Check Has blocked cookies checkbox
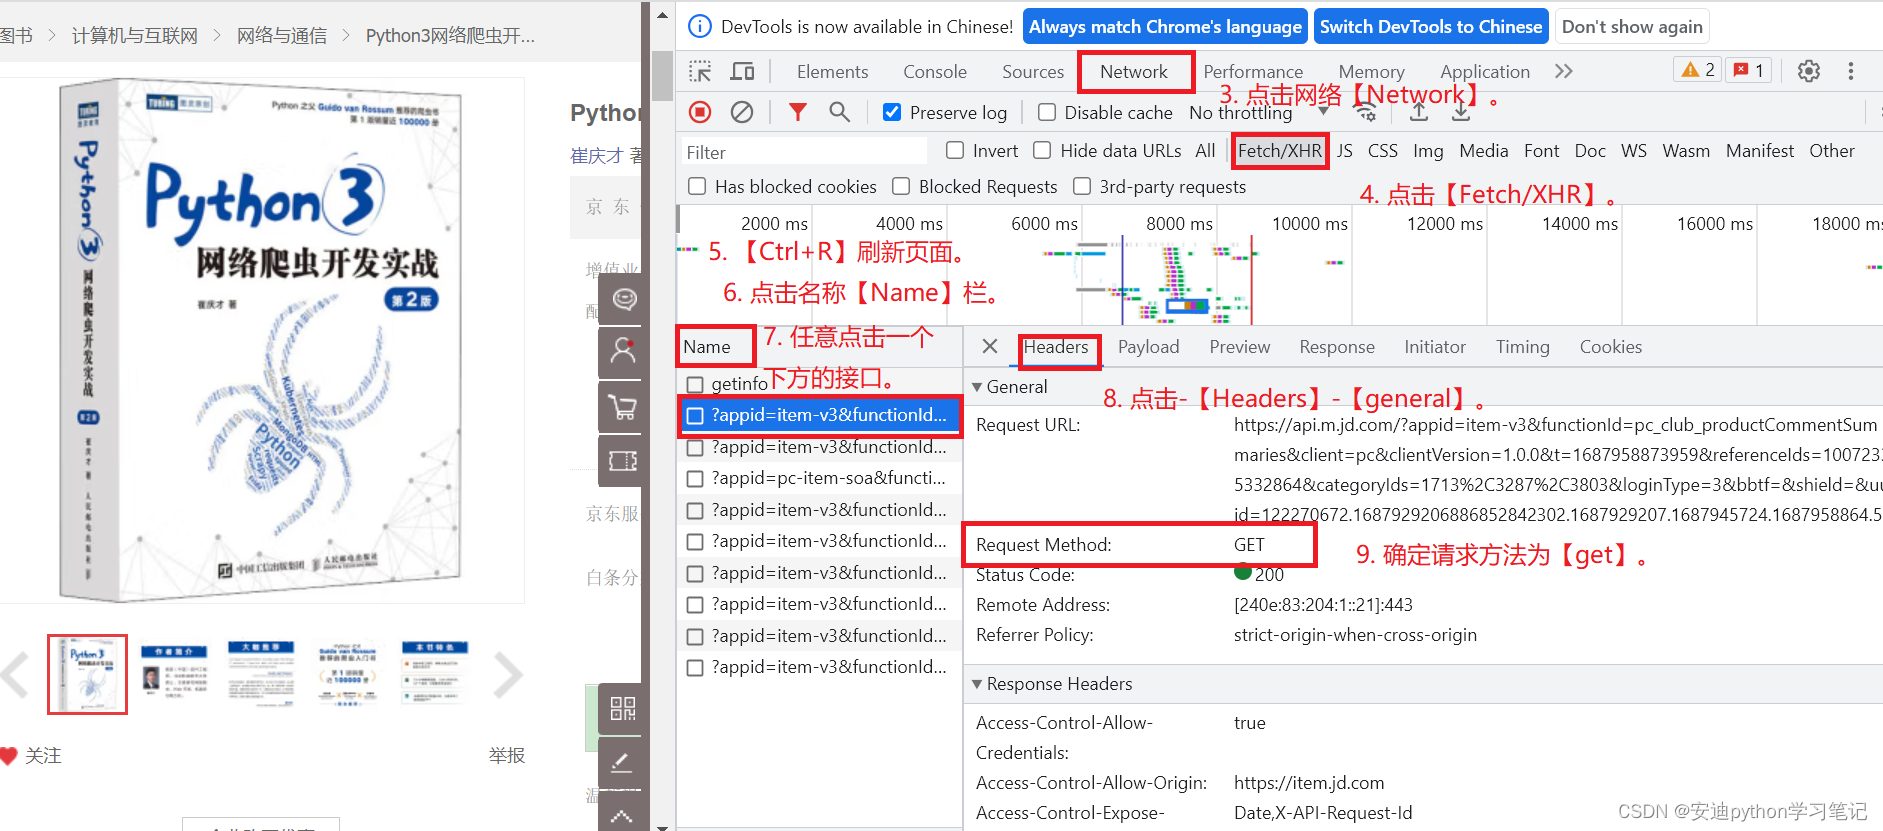The height and width of the screenshot is (831, 1883). pos(697,186)
